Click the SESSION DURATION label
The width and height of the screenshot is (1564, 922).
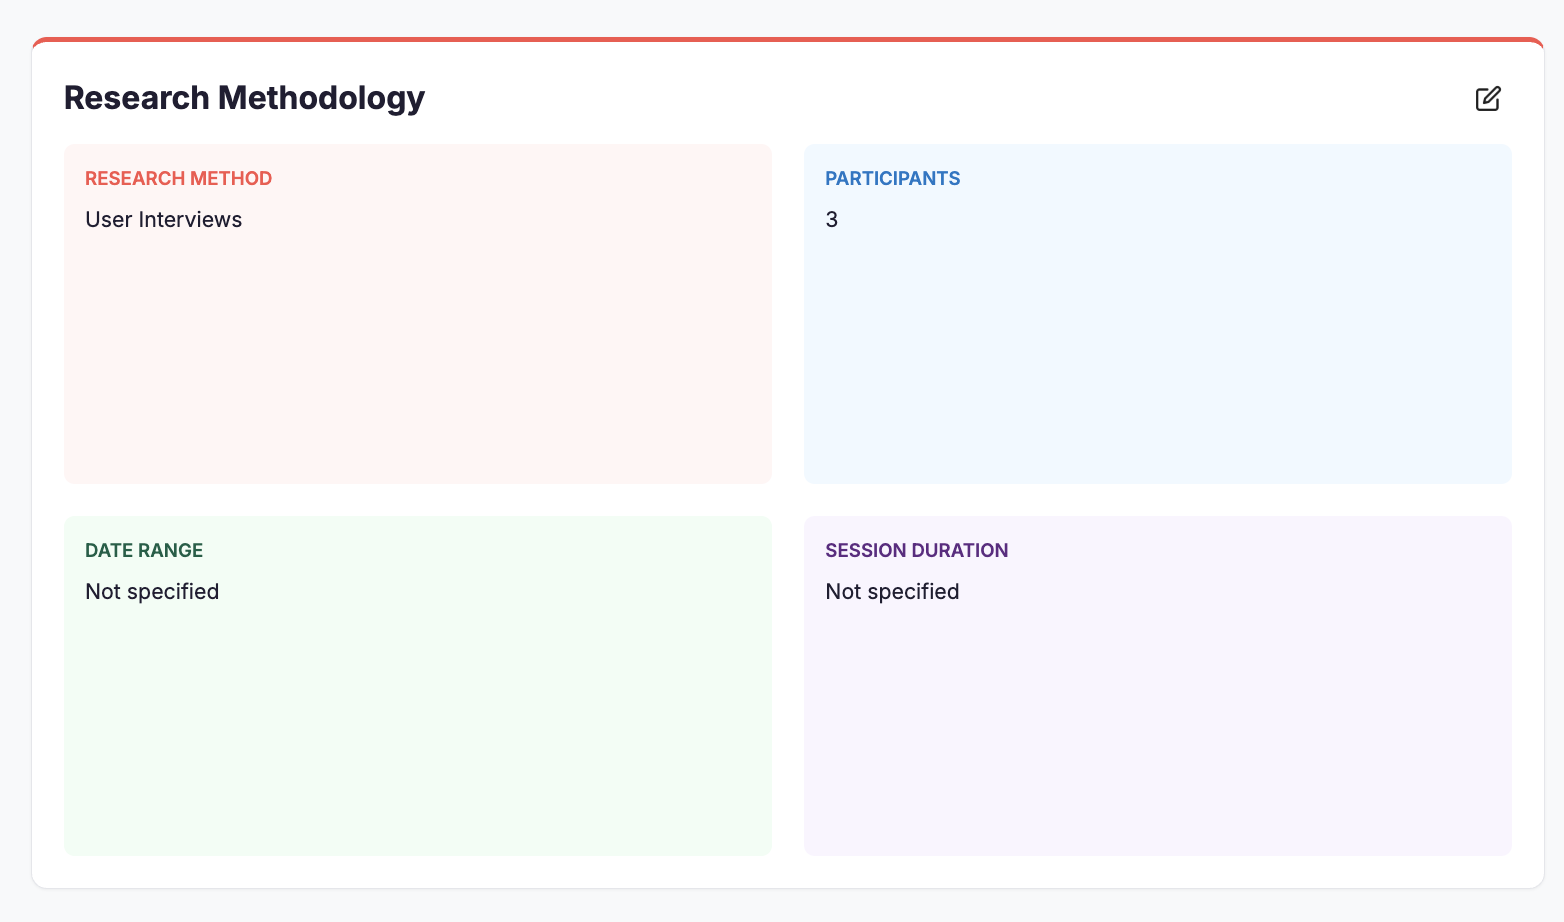916,550
